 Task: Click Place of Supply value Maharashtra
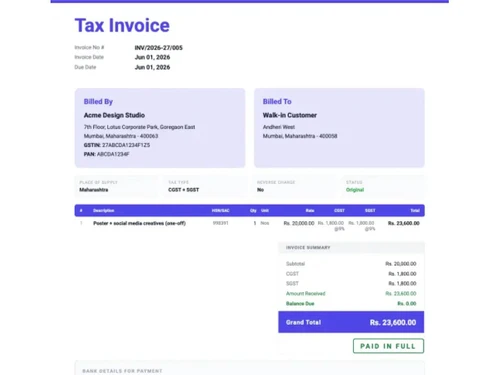94,190
